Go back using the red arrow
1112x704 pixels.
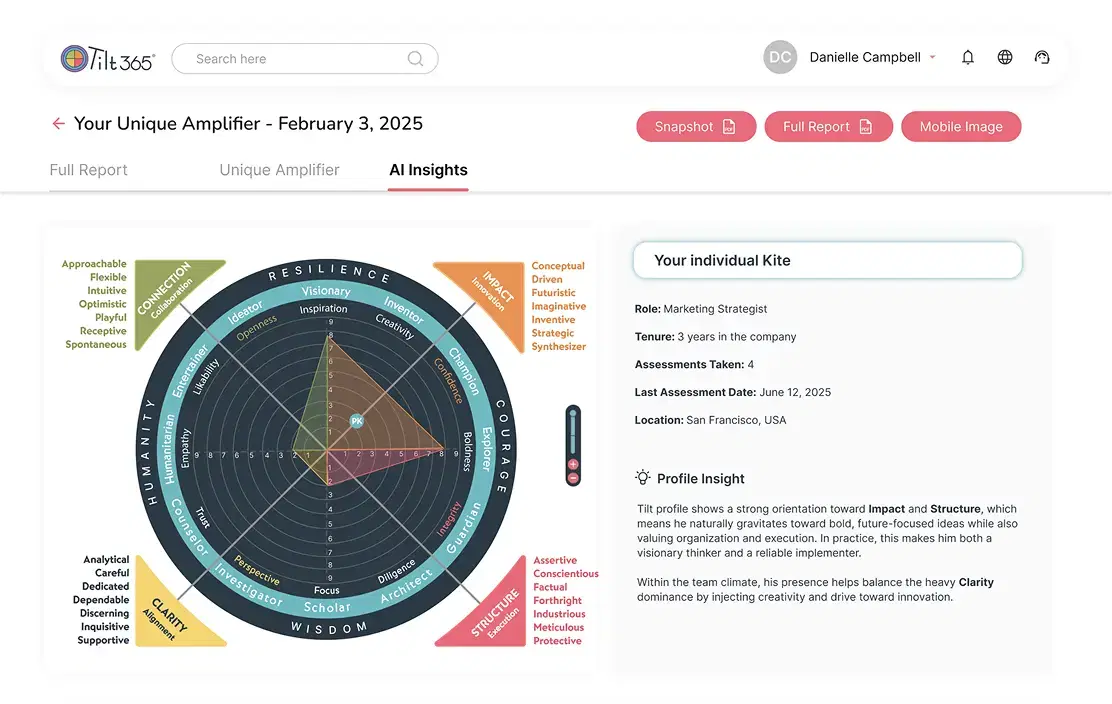pos(58,123)
